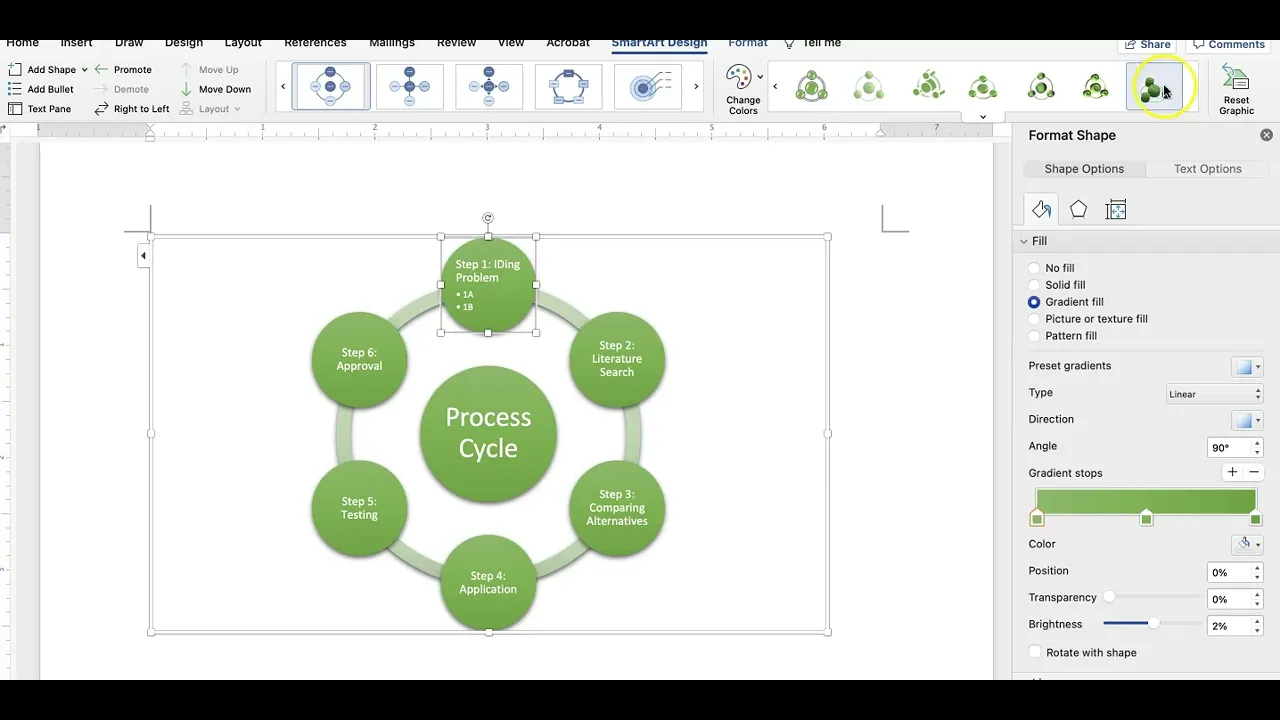
Task: Switch layout Right to Left
Action: (x=131, y=109)
